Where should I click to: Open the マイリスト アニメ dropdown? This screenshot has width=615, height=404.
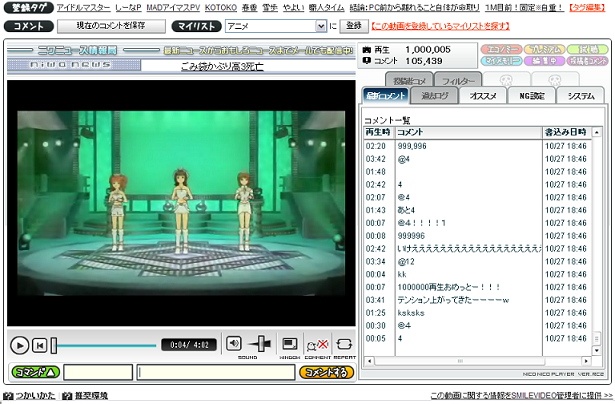coord(276,26)
